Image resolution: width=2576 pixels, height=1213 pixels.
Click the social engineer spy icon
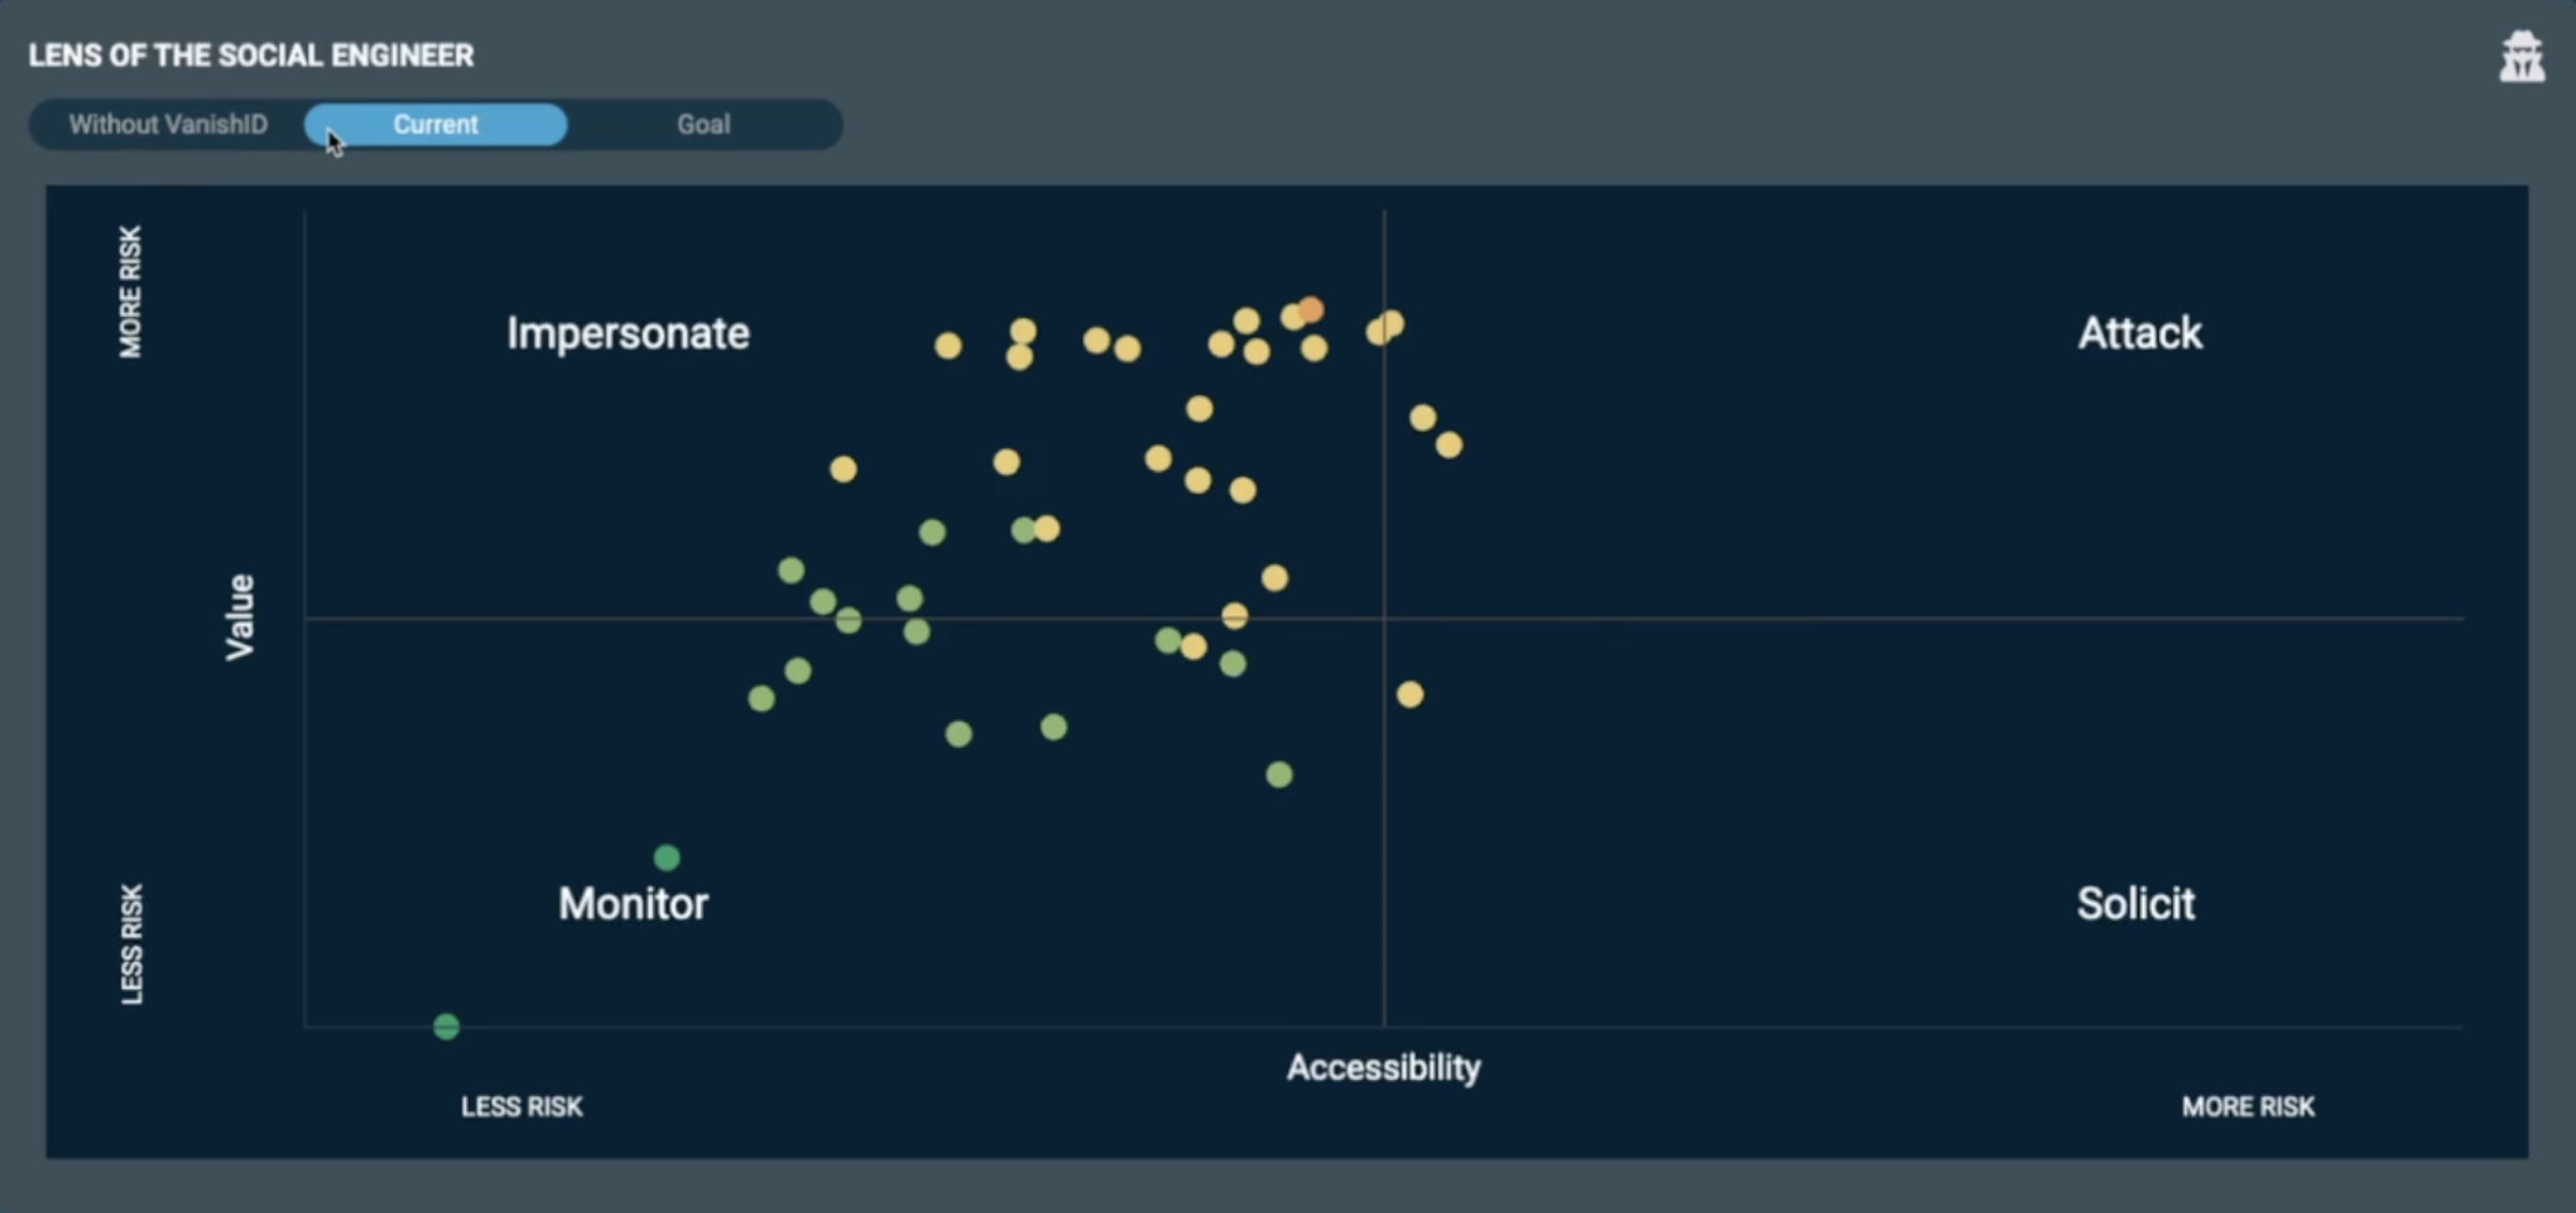point(2521,58)
